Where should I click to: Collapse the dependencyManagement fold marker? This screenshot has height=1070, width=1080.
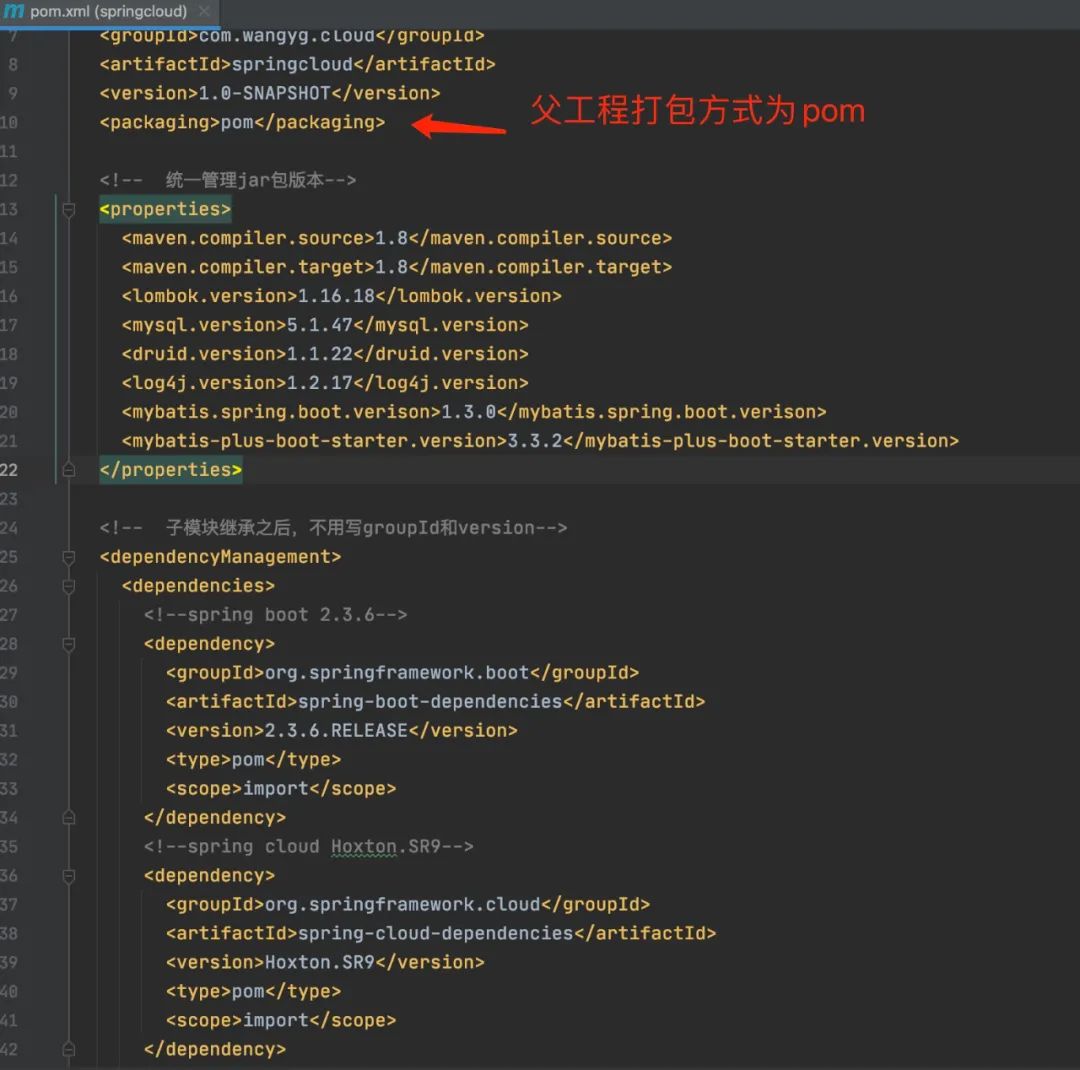click(68, 557)
